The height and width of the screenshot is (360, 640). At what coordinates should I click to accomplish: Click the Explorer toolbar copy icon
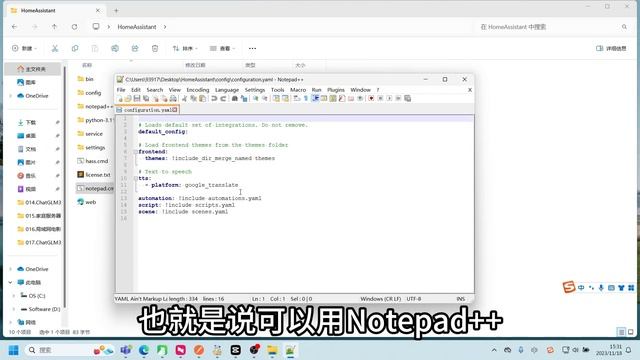tap(75, 48)
